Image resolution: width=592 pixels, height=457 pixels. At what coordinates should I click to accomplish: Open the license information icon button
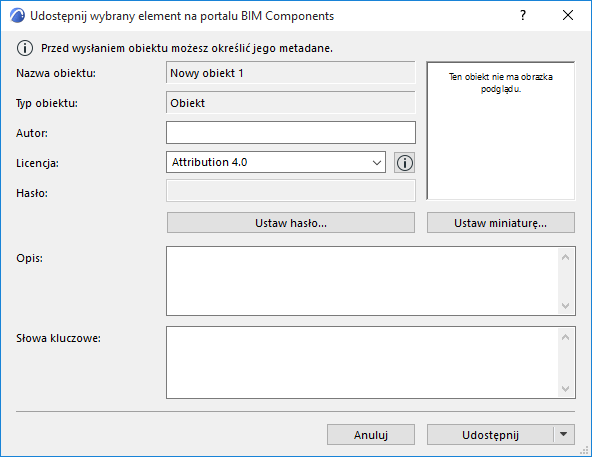tap(404, 163)
